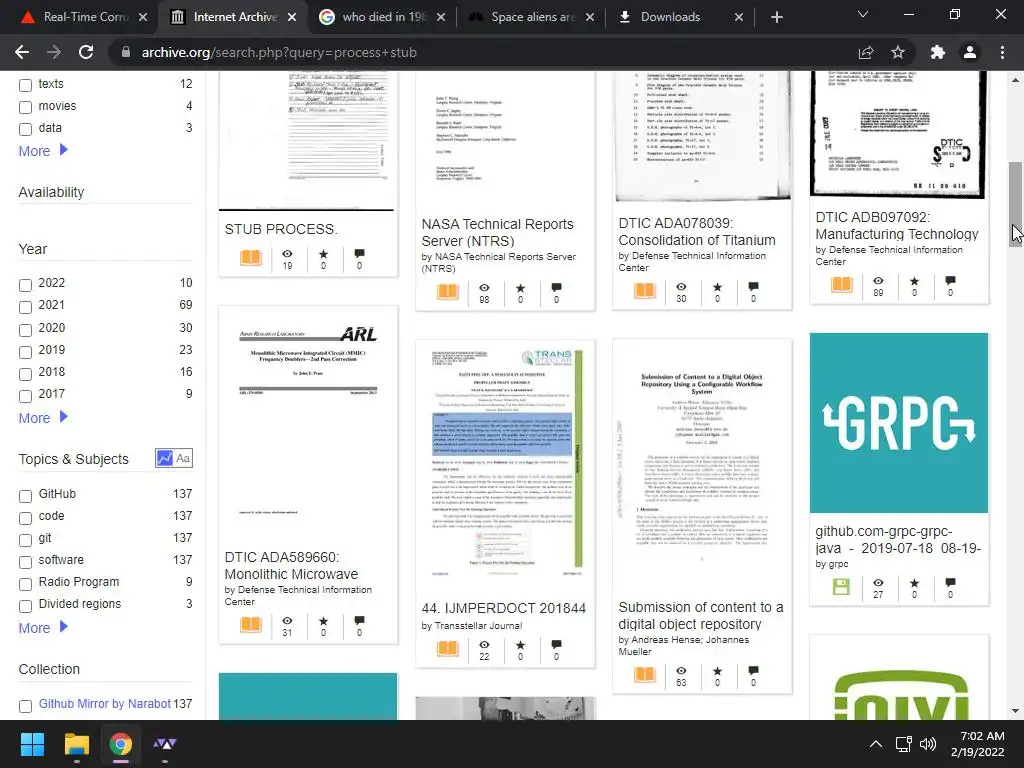Check the data media type filter
This screenshot has width=1024, height=768.
[x=25, y=129]
